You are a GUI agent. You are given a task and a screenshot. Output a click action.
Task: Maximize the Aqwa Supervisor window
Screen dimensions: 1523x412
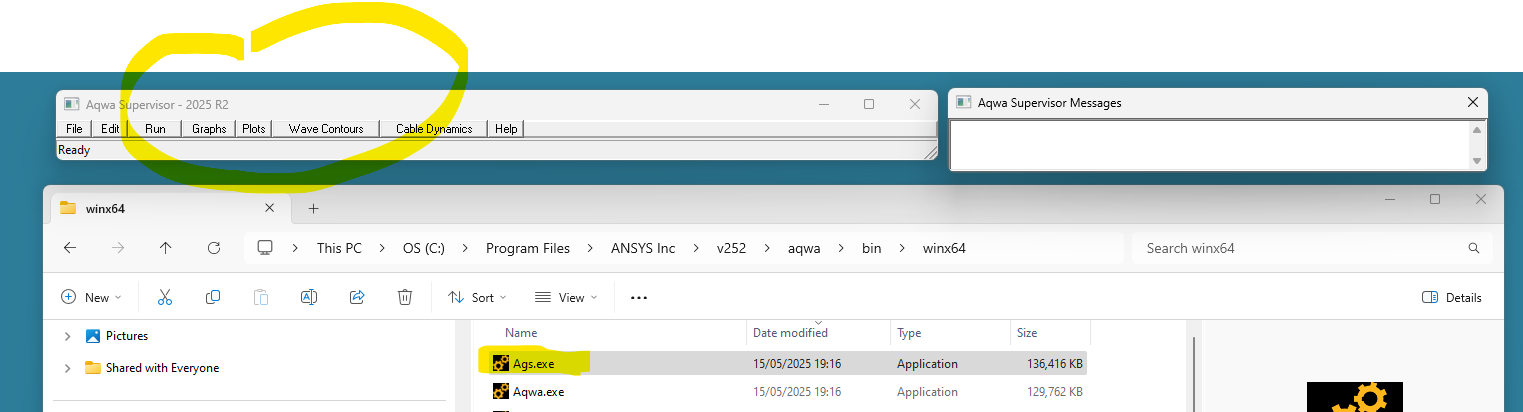pos(868,104)
